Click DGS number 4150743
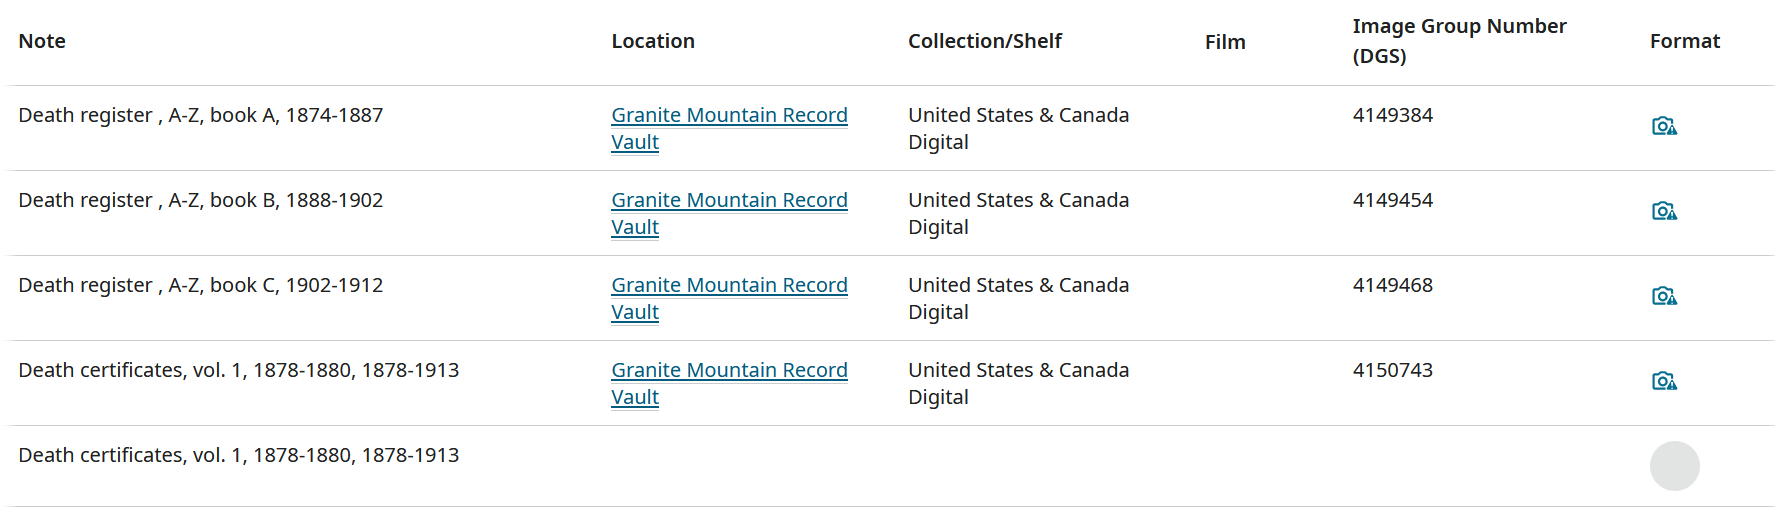This screenshot has height=528, width=1775. click(x=1392, y=371)
